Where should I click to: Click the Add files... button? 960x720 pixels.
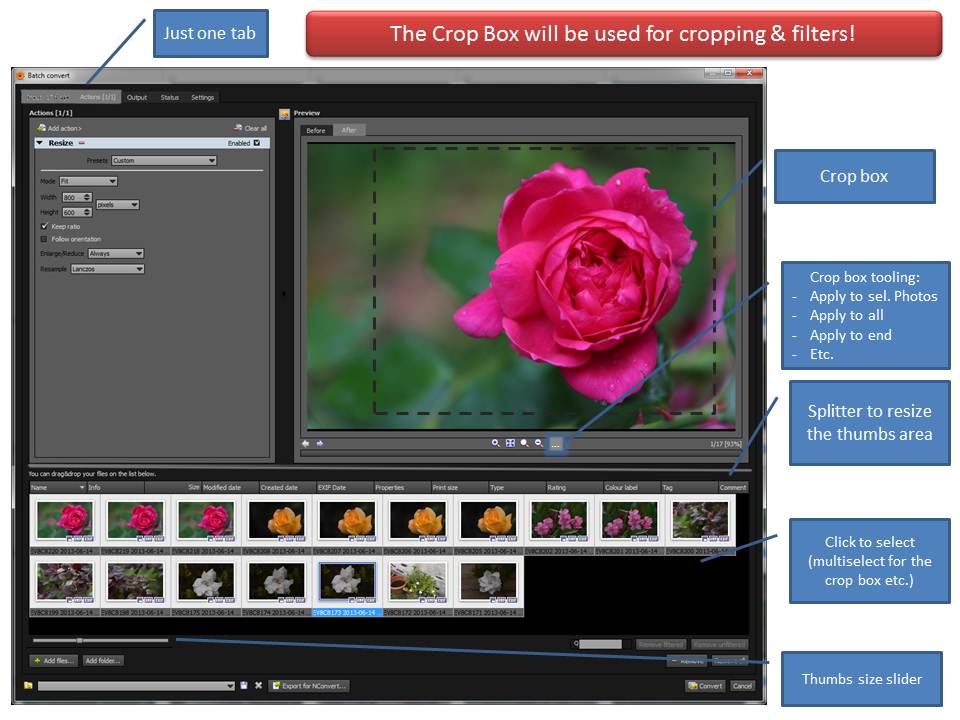pyautogui.click(x=54, y=660)
